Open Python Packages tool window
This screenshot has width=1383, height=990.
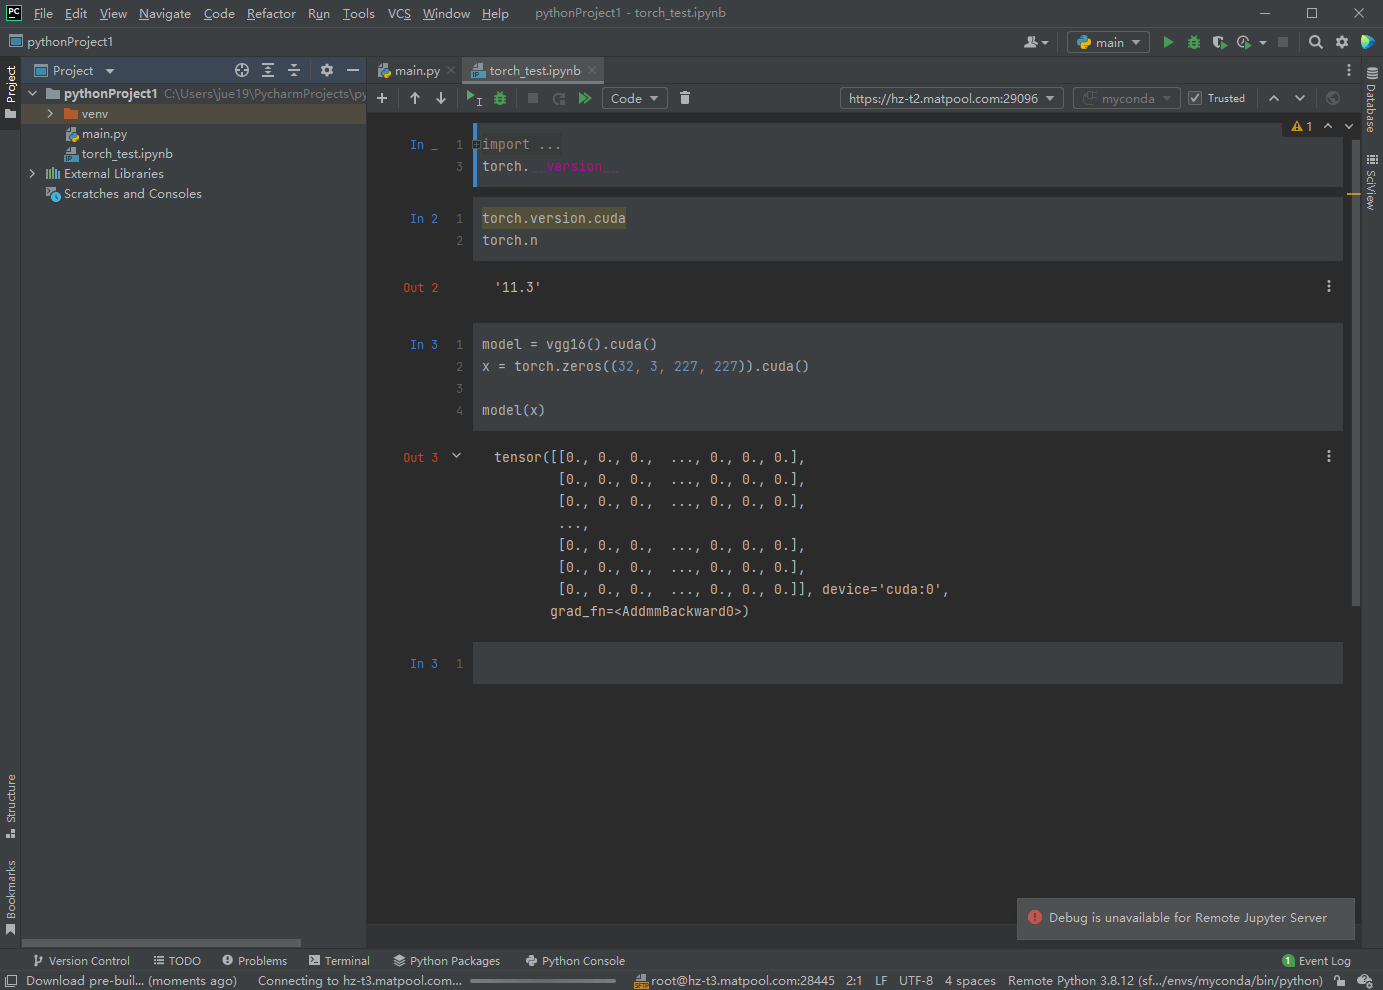pos(446,961)
